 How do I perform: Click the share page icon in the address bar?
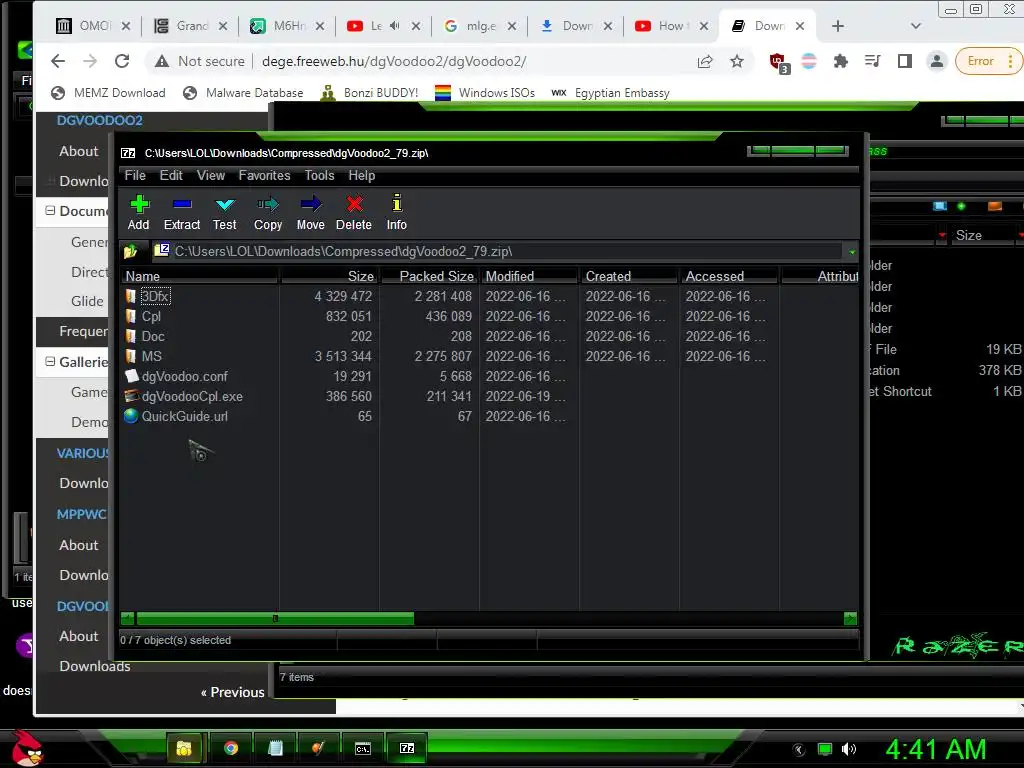(x=705, y=61)
